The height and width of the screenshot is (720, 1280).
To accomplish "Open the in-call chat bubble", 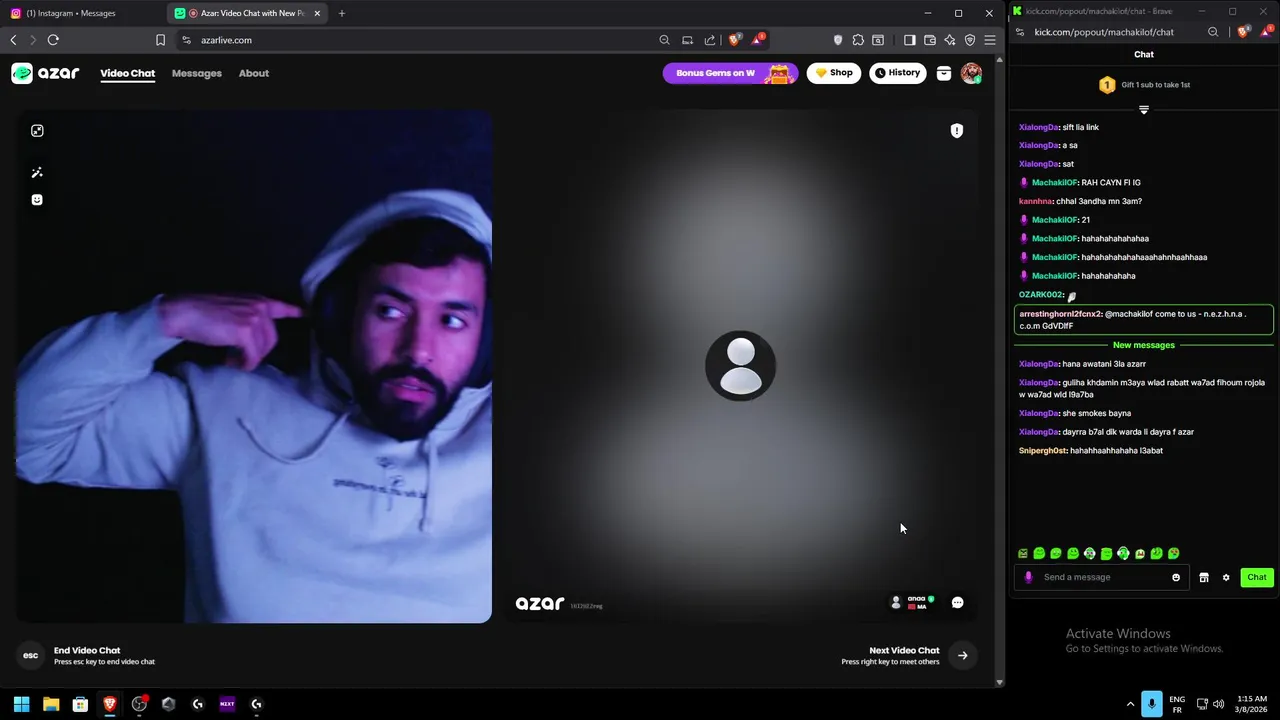I will coord(957,602).
